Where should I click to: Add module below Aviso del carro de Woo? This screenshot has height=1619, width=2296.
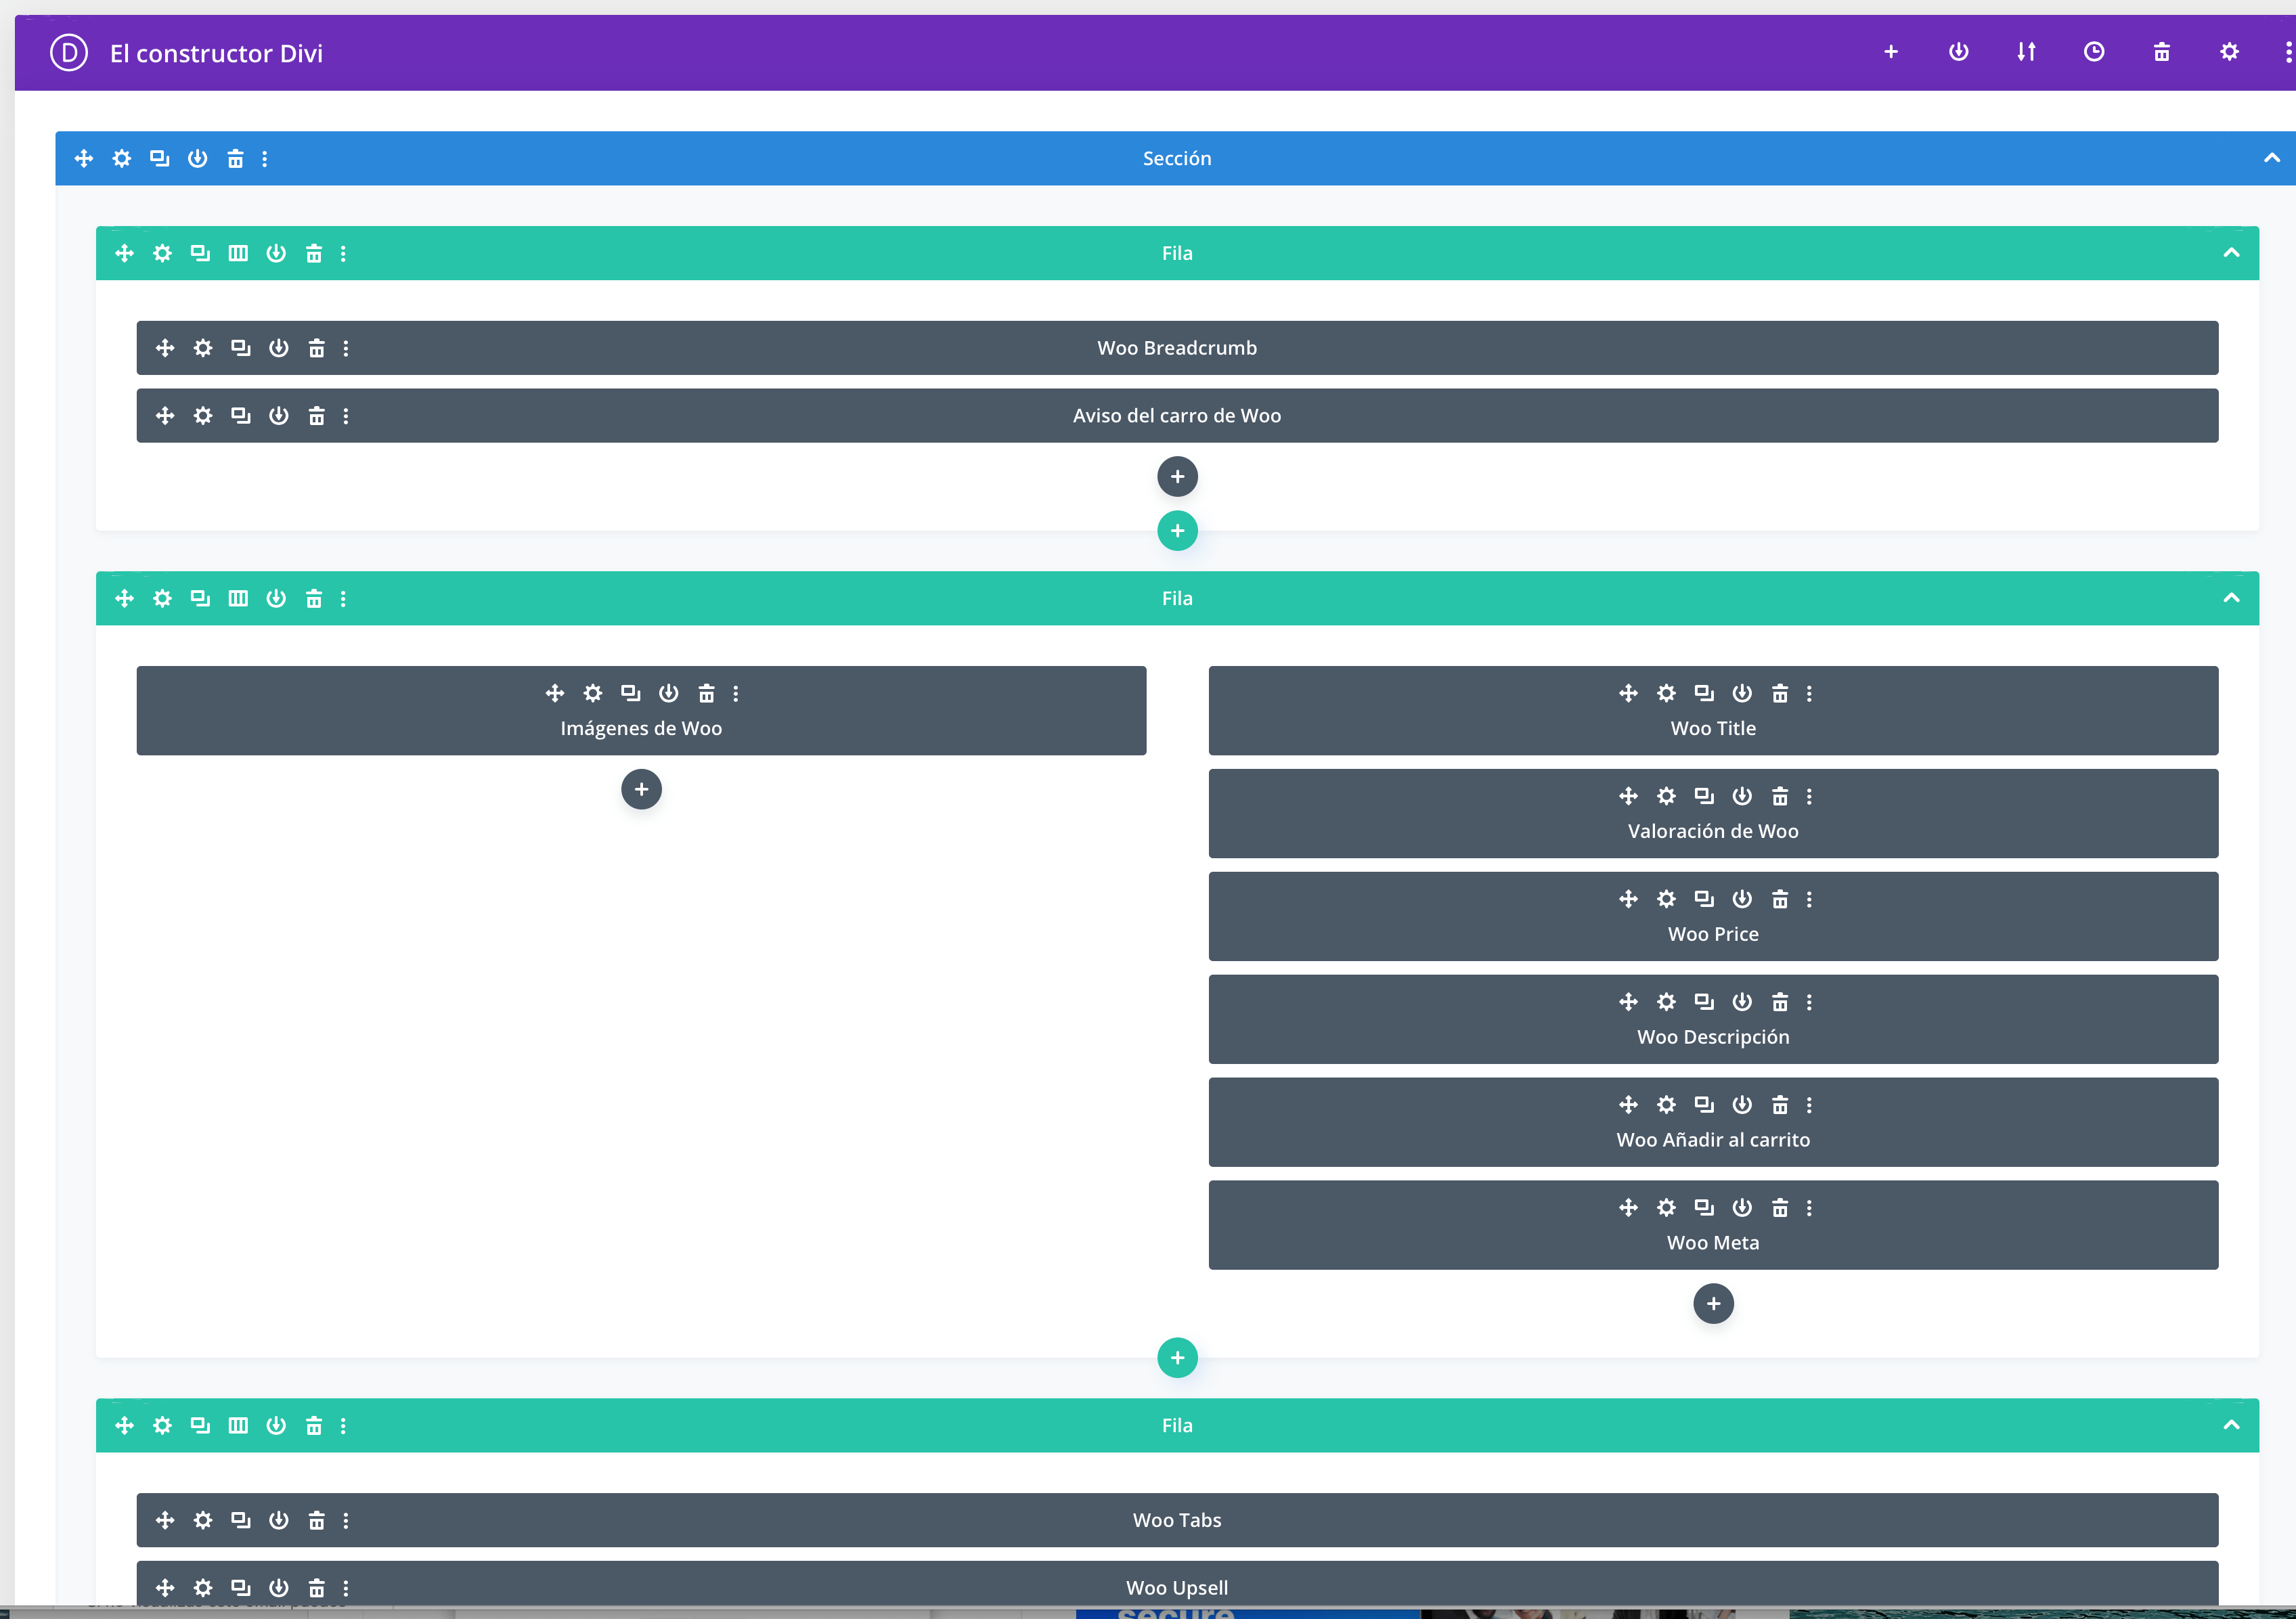point(1177,476)
